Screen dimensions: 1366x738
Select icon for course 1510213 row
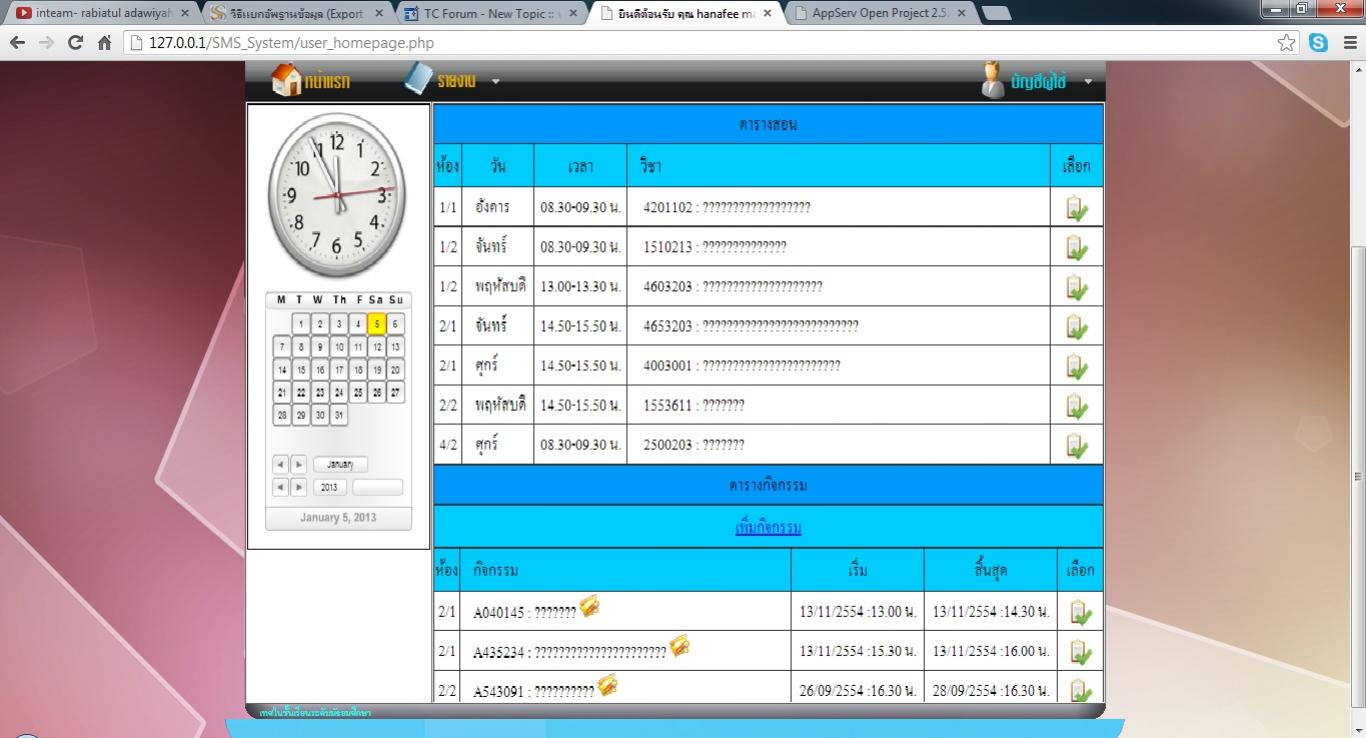coord(1076,247)
